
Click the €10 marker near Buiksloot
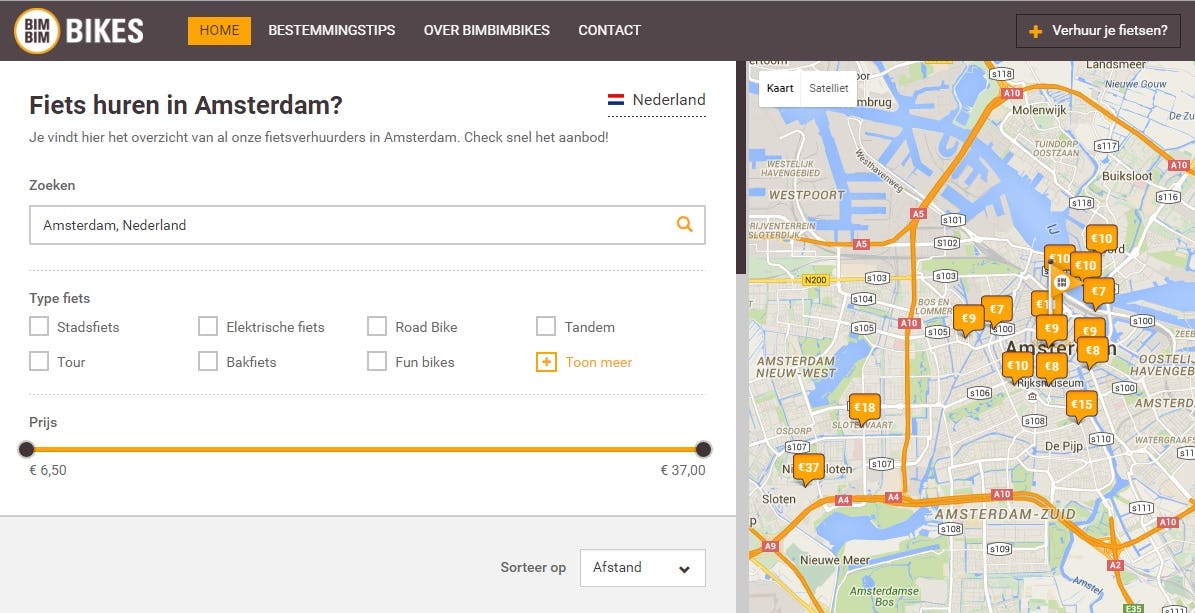pyautogui.click(x=1100, y=239)
